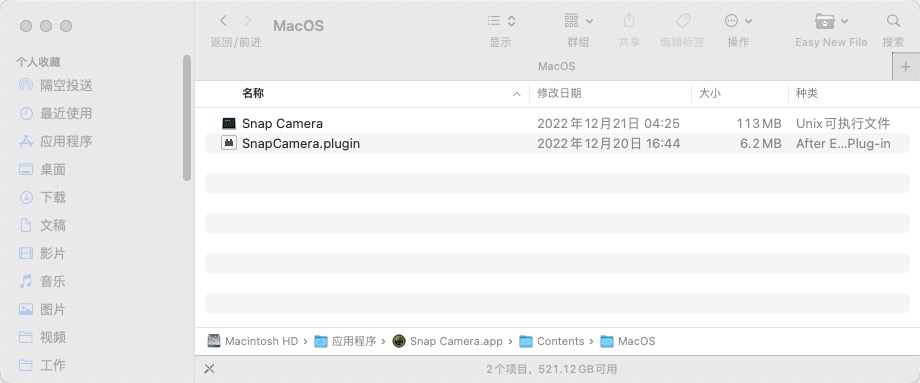920x383 pixels.
Task: Go to 应用程序 in the path bar
Action: point(346,341)
